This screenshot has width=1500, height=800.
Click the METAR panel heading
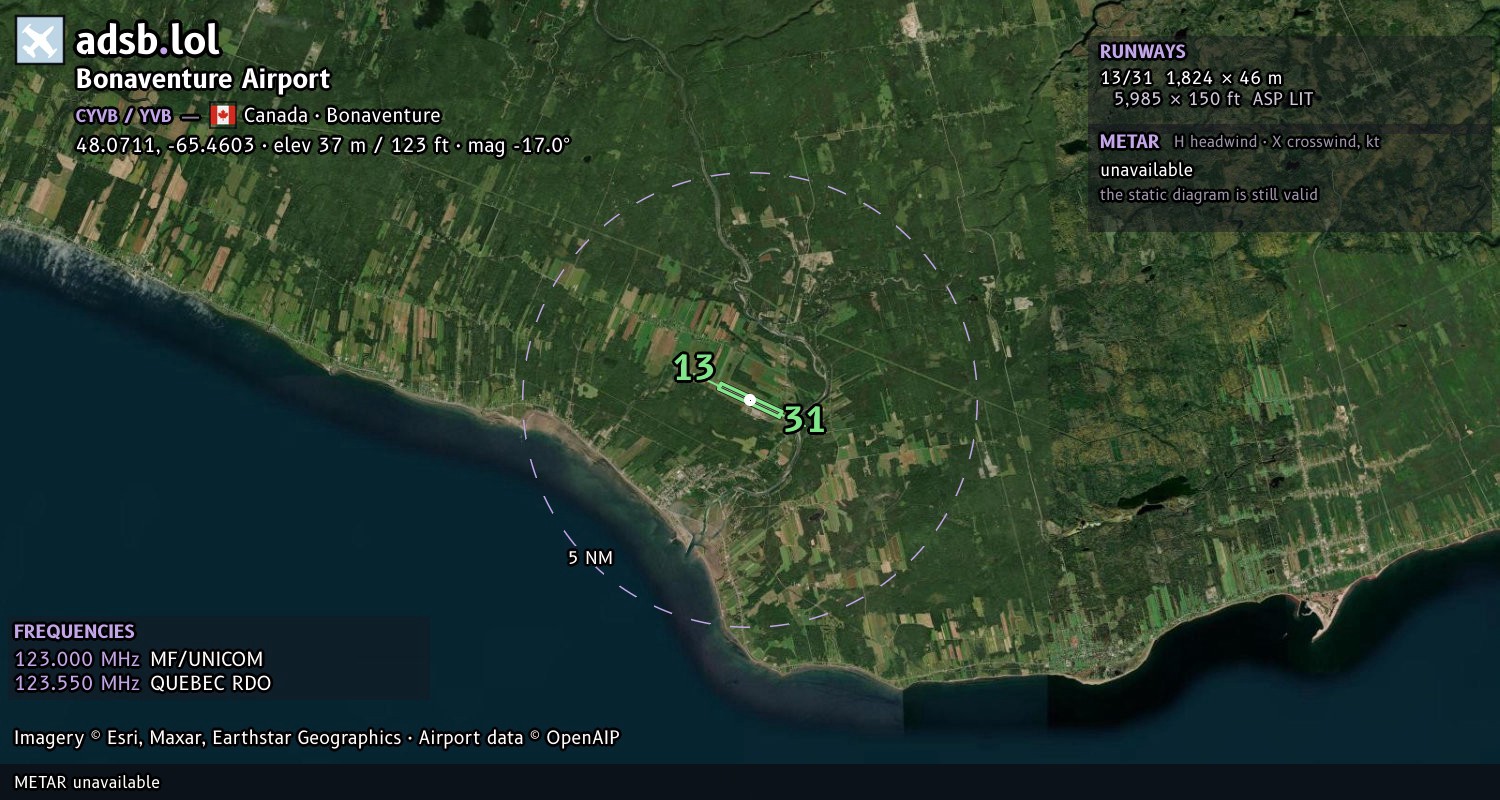[1129, 142]
